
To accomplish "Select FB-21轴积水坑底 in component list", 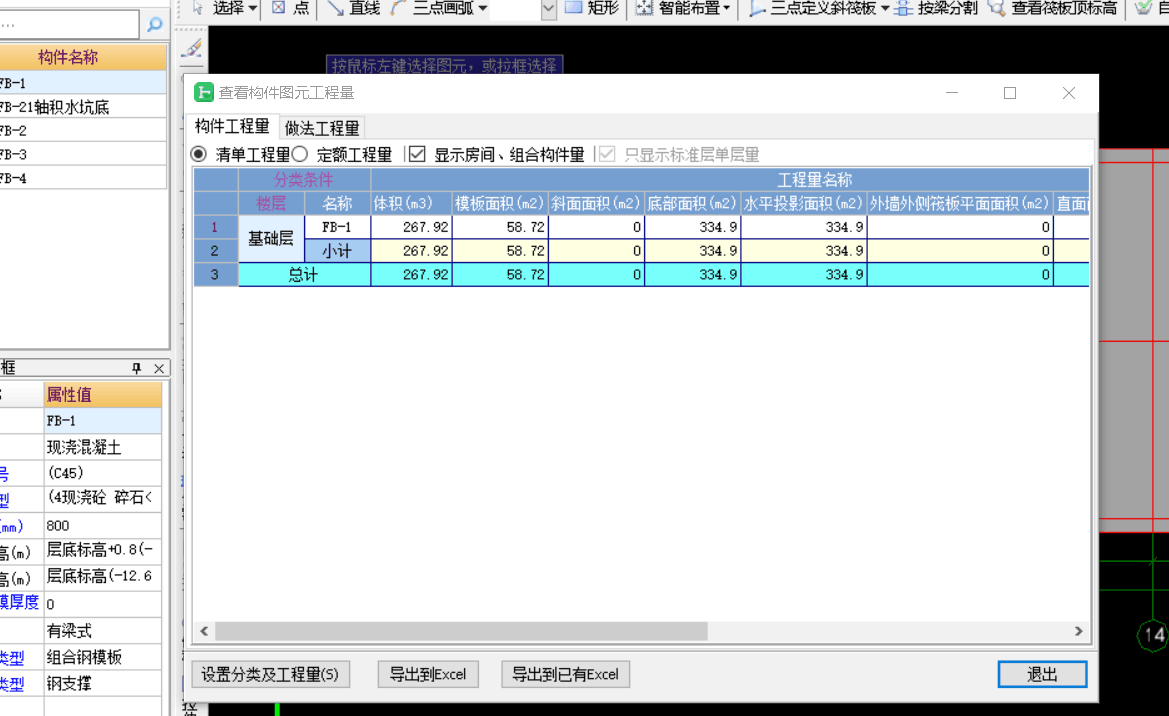I will pos(83,107).
